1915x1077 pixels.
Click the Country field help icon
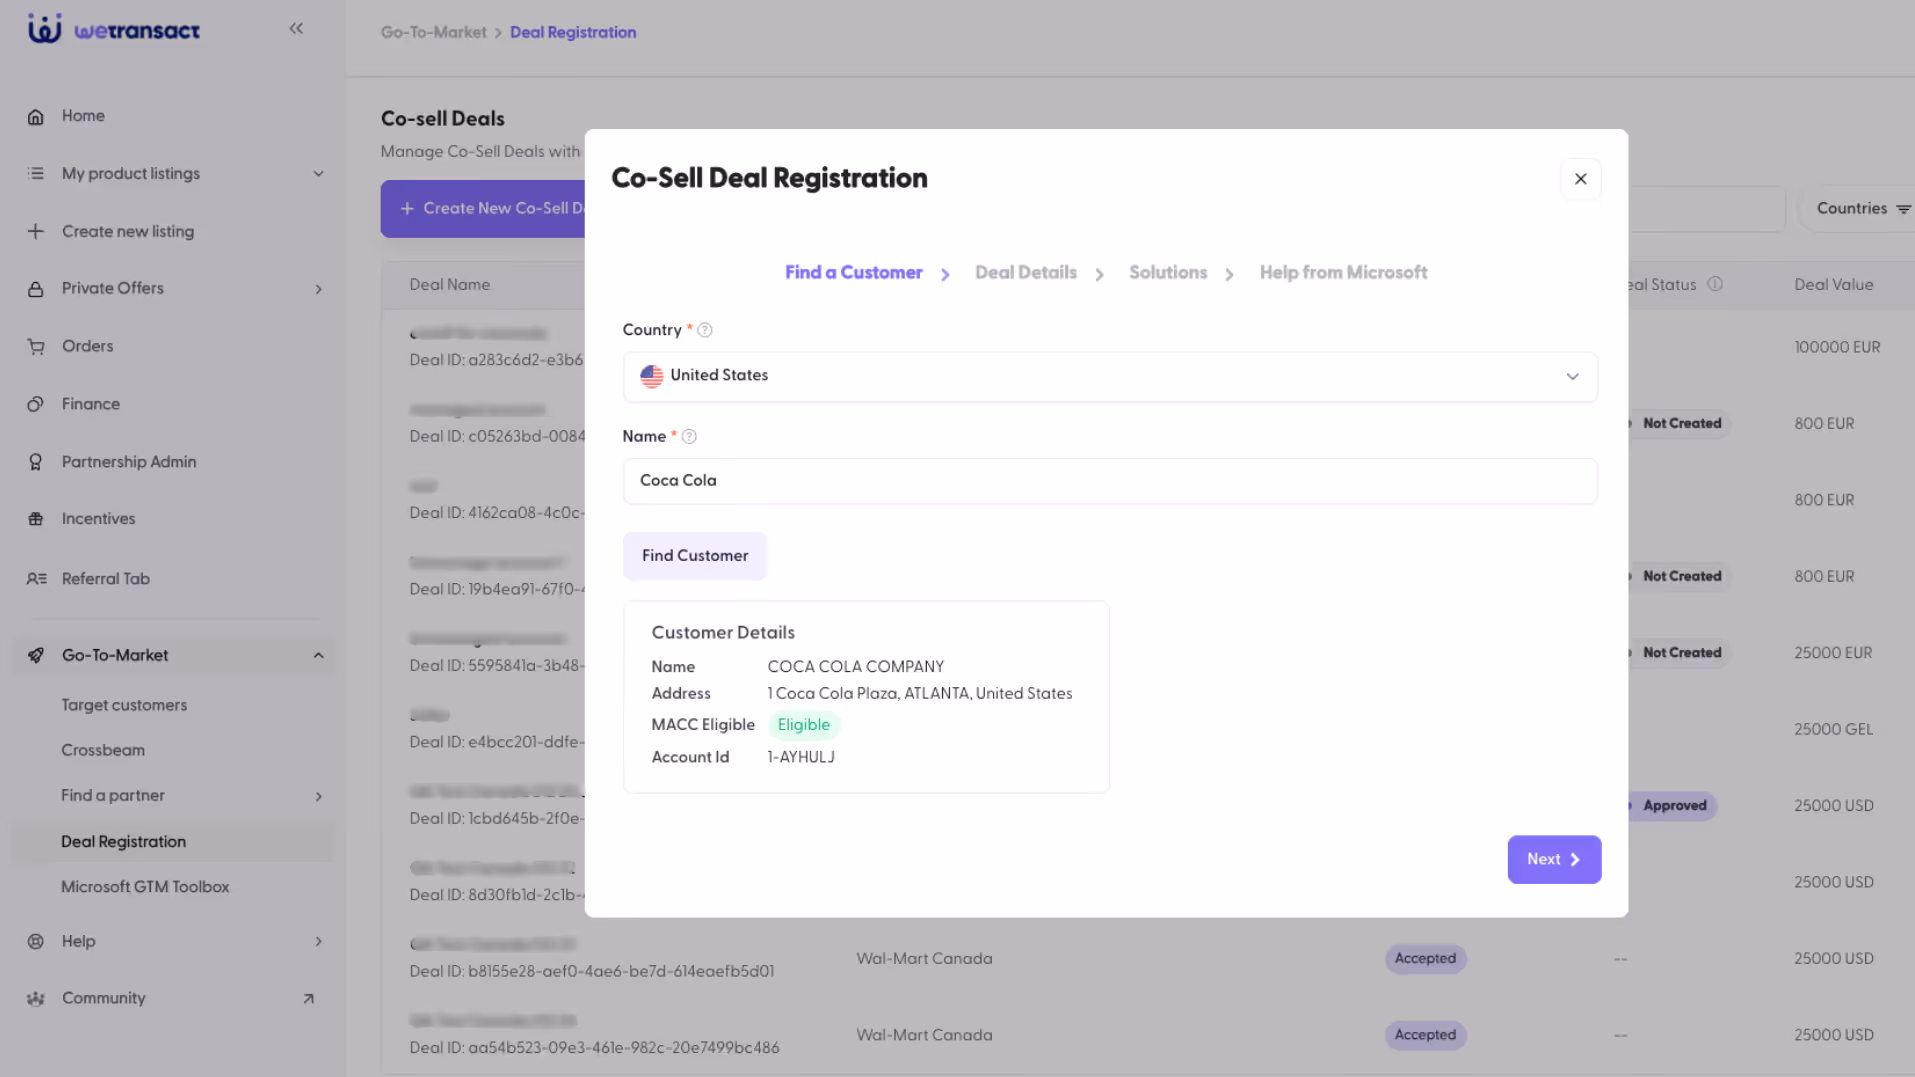[705, 330]
